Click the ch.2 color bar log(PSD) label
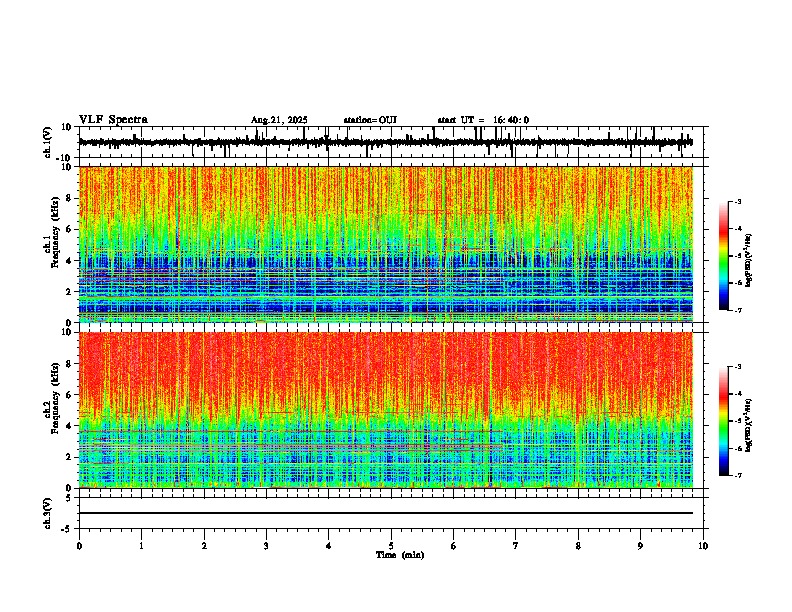Screen dimensions: 792x612 tap(749, 425)
